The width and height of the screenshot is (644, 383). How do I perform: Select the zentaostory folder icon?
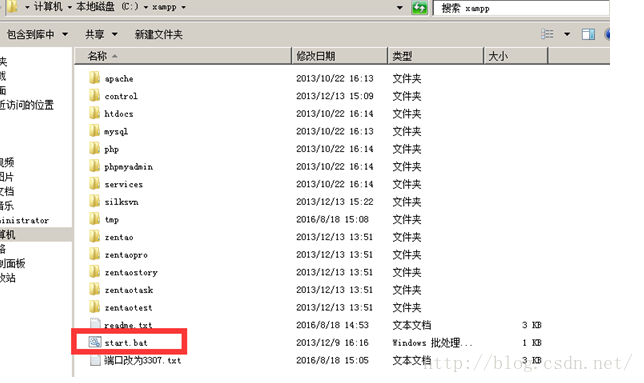tap(94, 272)
